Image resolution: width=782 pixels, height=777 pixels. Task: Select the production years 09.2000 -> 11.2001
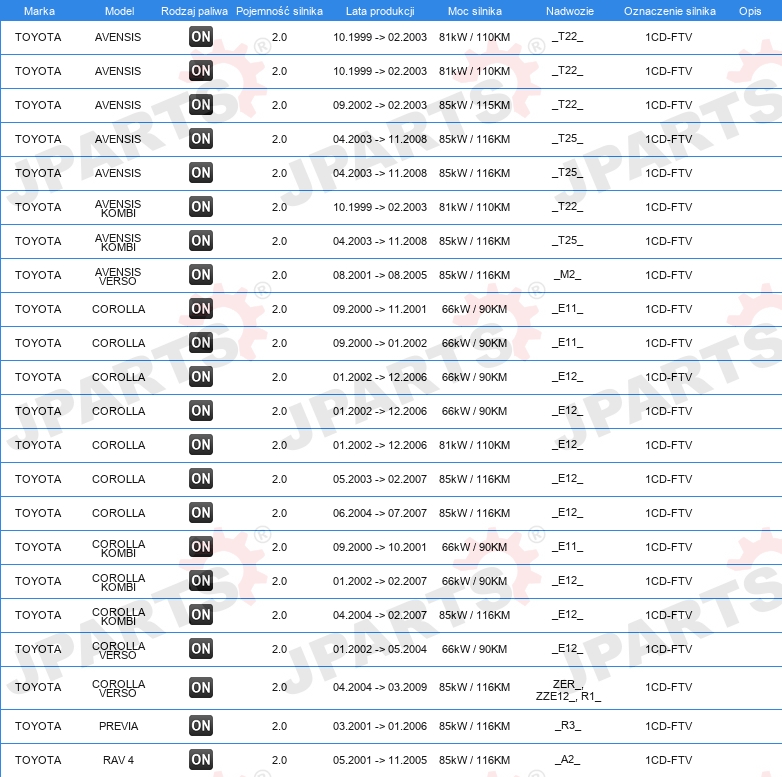[380, 309]
